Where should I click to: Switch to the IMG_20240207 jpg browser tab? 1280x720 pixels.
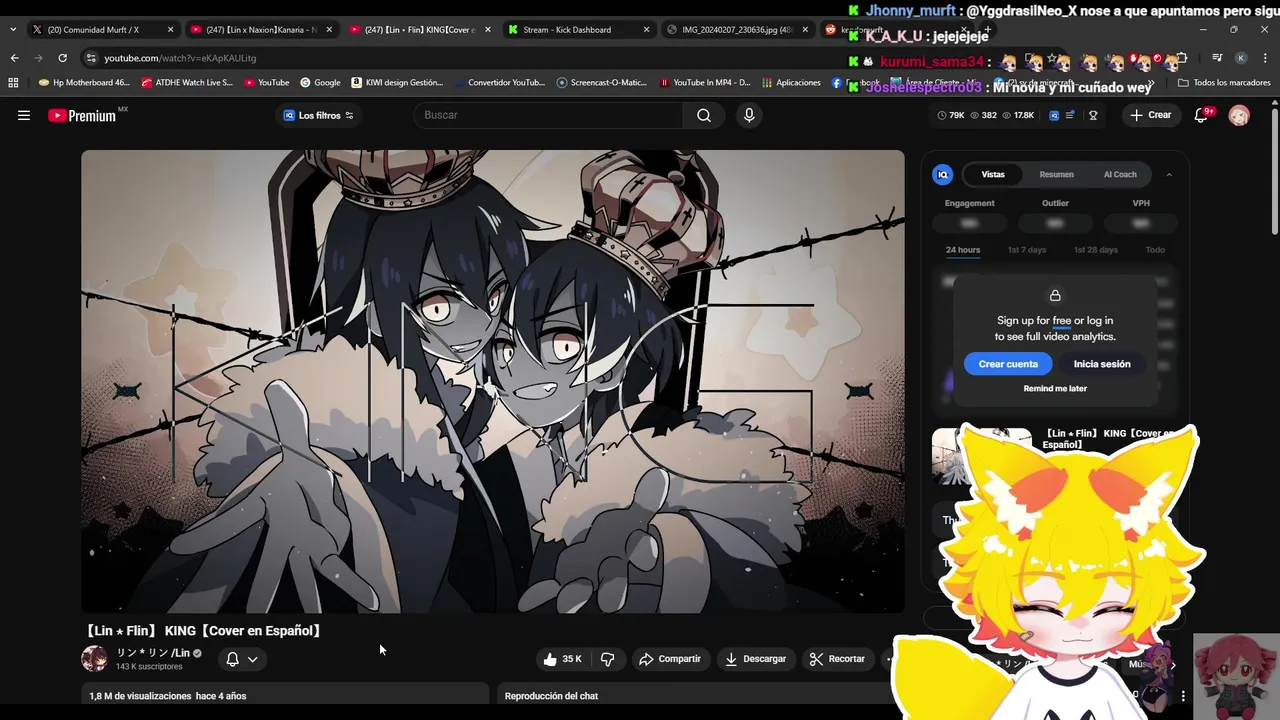click(739, 29)
